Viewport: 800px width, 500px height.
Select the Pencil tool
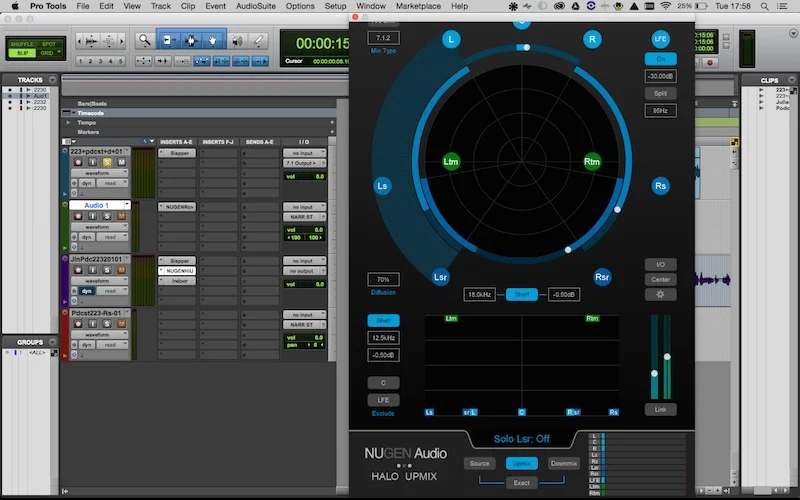point(259,41)
